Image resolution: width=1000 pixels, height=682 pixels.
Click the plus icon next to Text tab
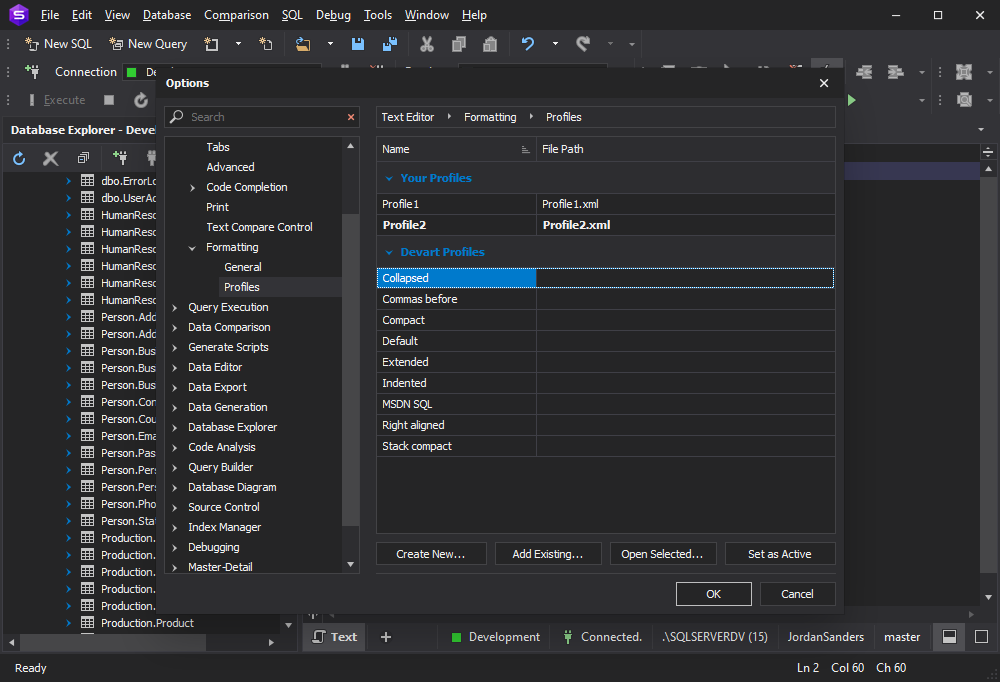click(386, 637)
